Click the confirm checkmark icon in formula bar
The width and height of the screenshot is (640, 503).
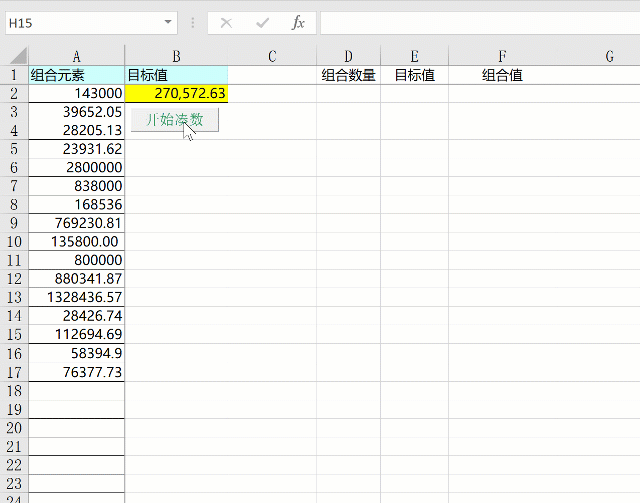click(262, 23)
